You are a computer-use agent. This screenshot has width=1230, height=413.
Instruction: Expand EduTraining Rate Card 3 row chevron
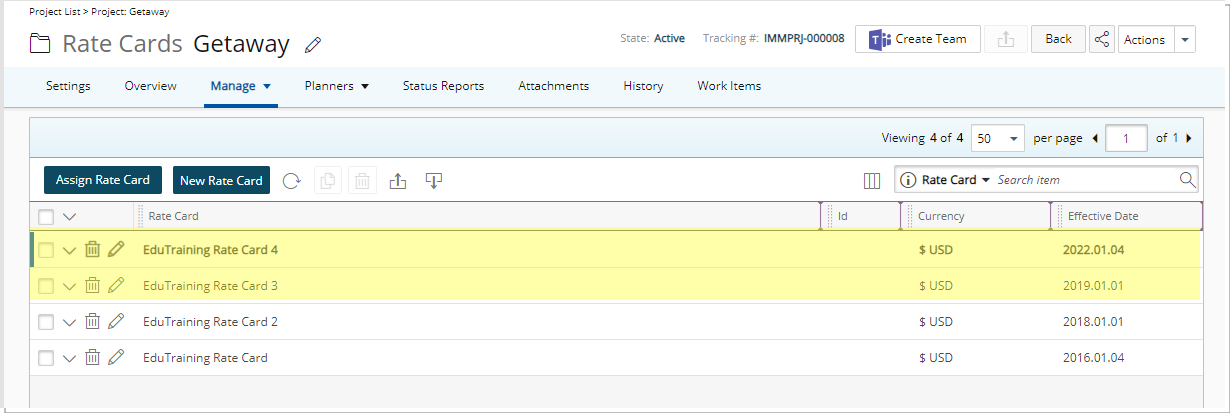click(x=69, y=286)
